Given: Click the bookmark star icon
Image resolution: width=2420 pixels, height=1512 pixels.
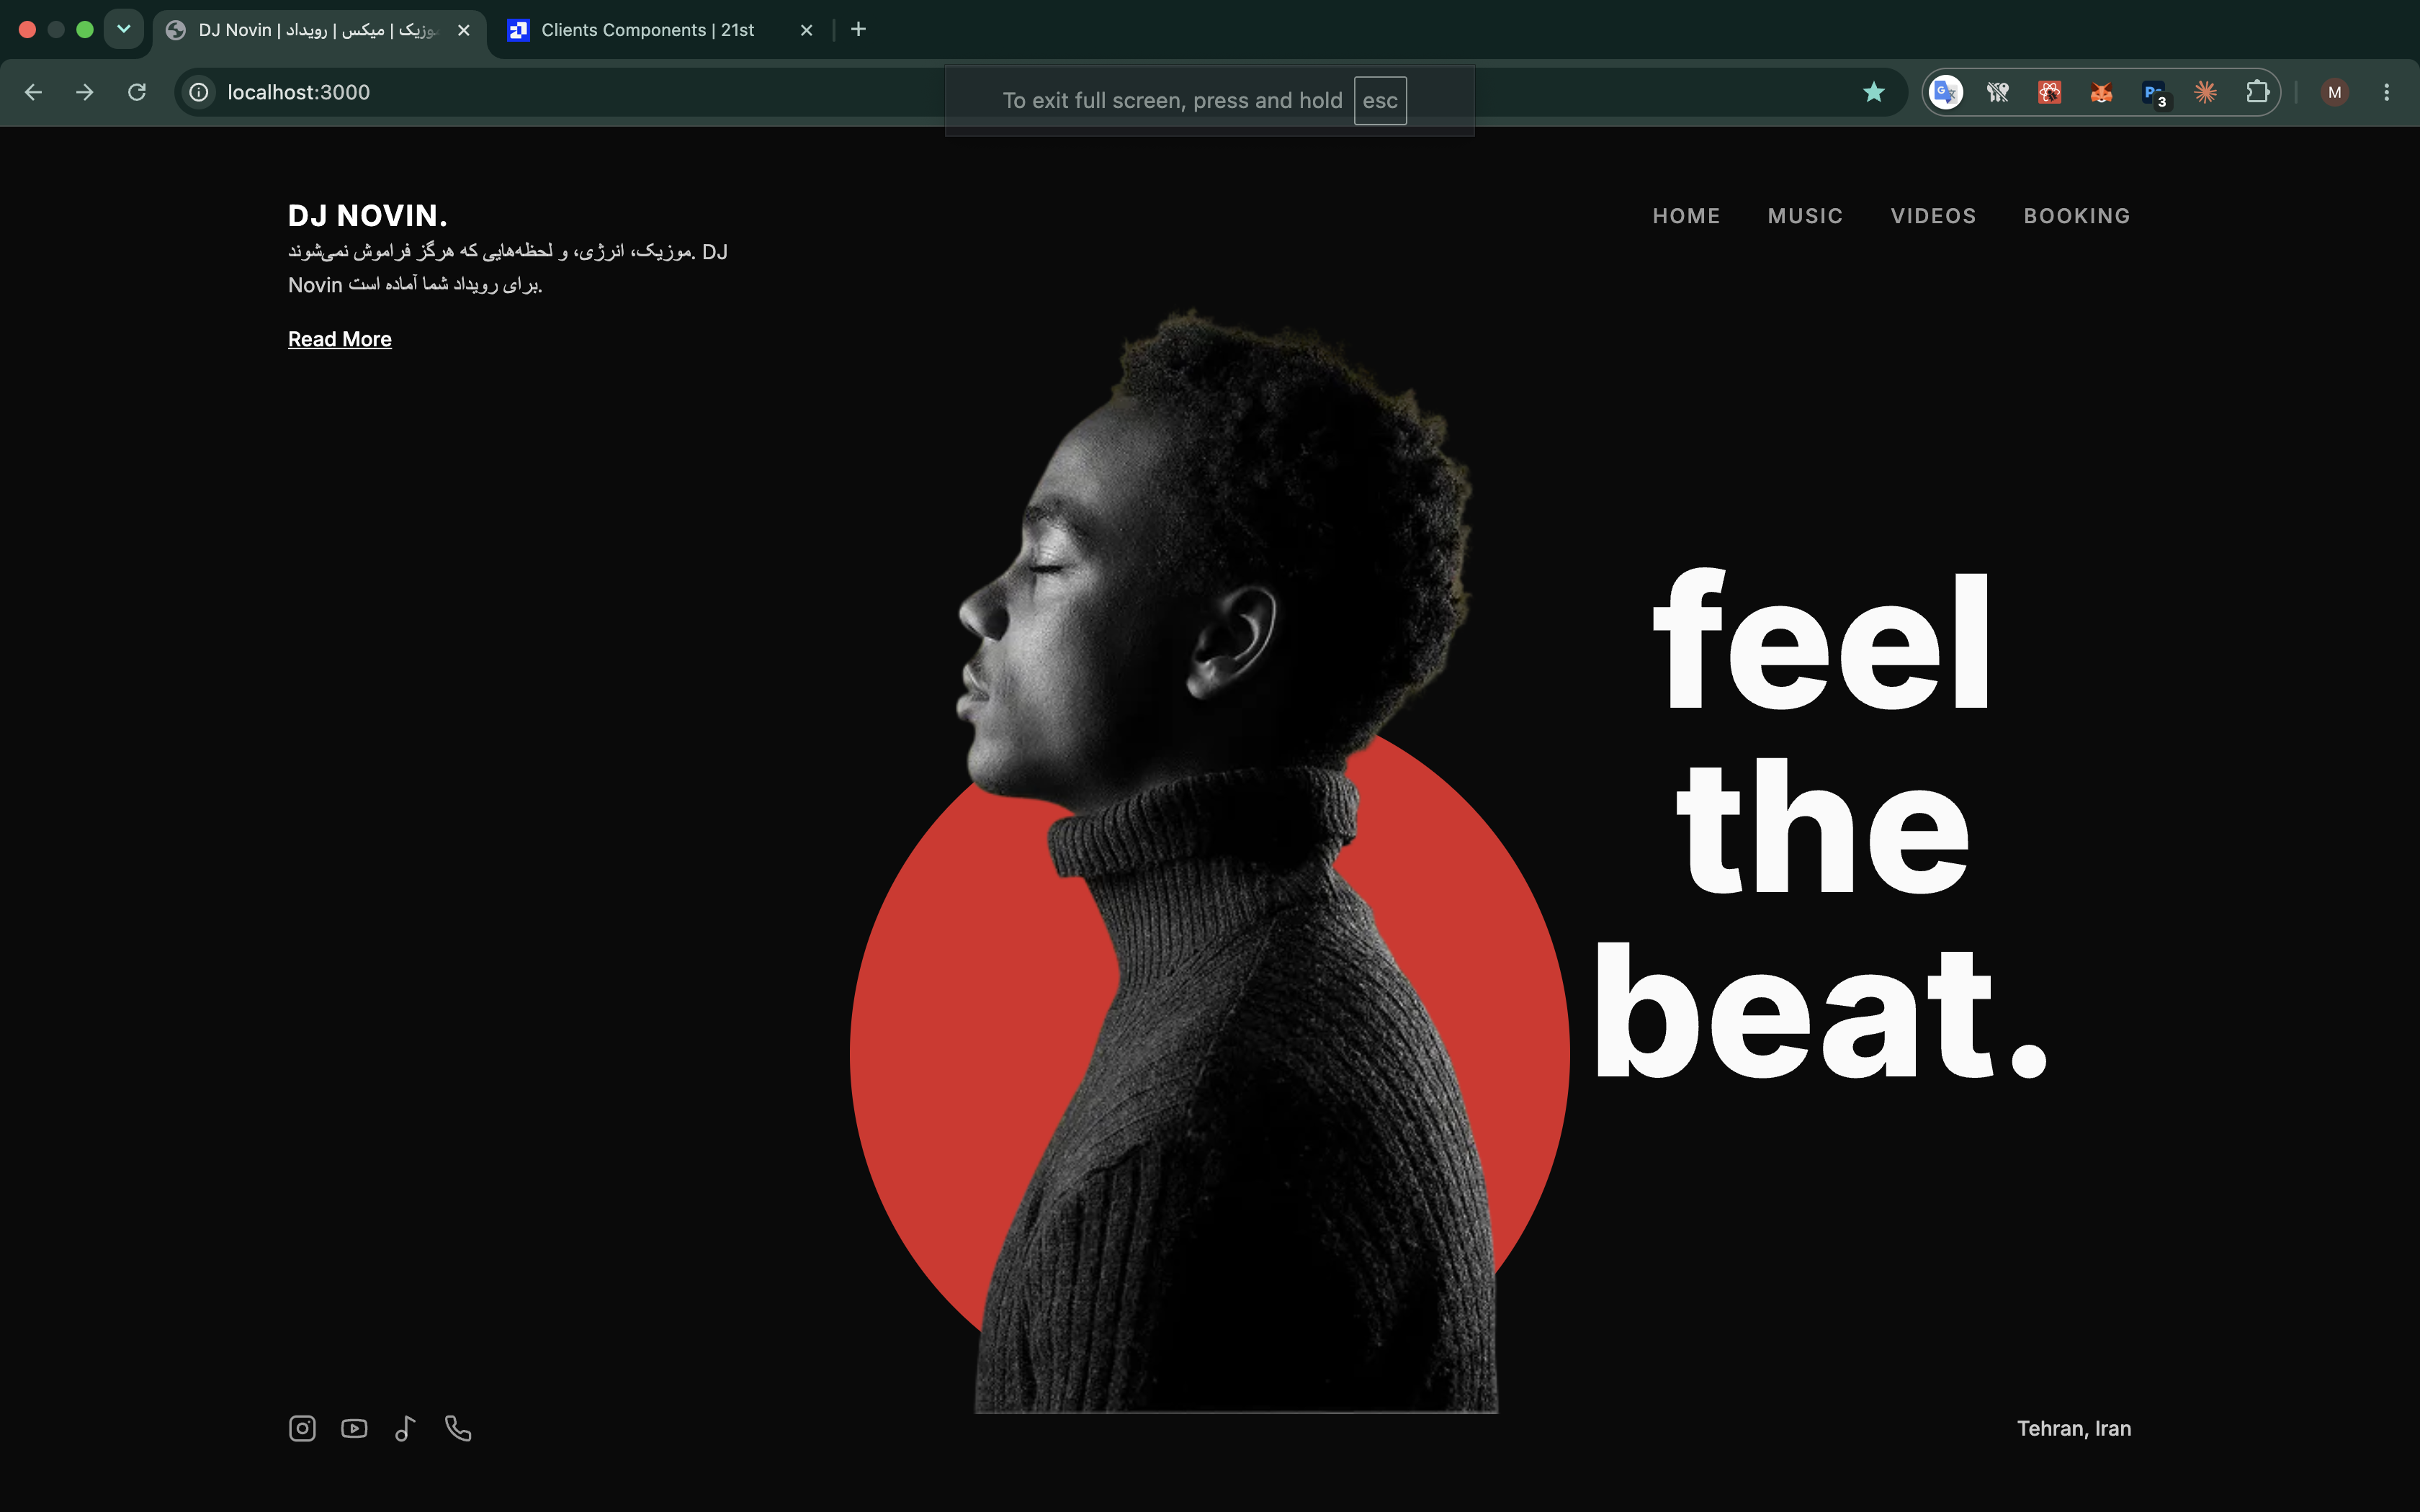Looking at the screenshot, I should pos(1874,92).
